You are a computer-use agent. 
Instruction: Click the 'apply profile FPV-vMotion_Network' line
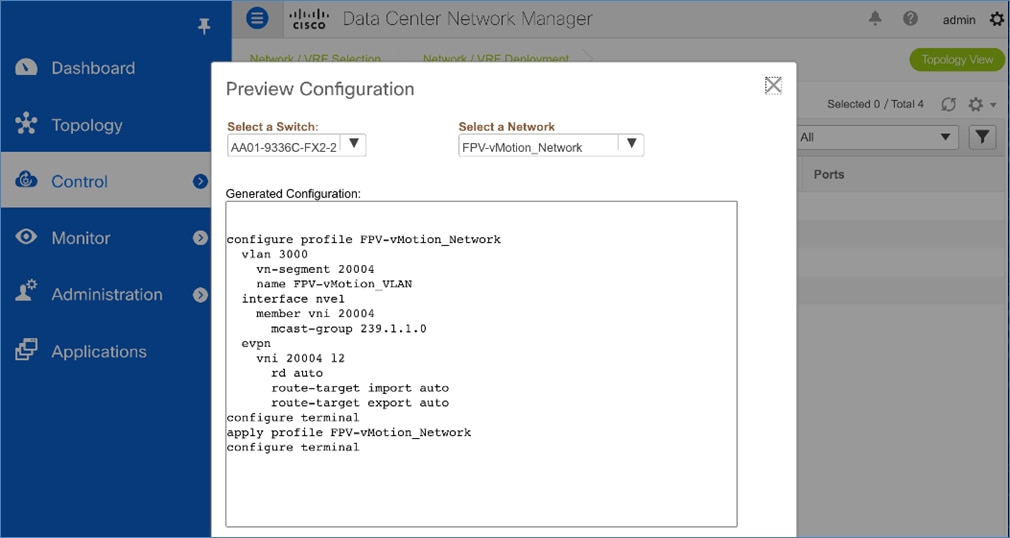click(348, 432)
